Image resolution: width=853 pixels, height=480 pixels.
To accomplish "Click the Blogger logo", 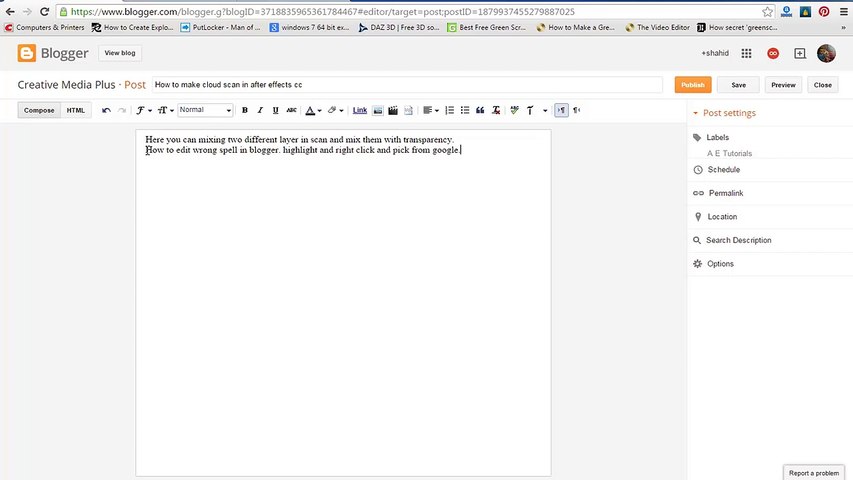I will (x=53, y=53).
